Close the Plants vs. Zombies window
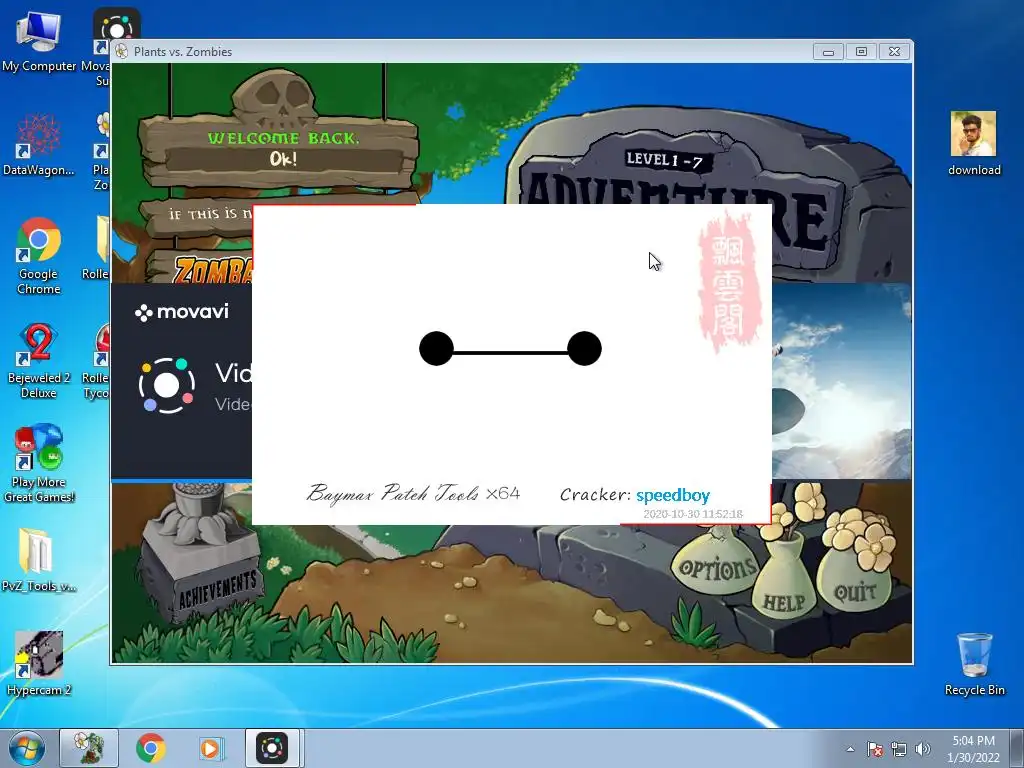Screen dimensions: 1024x768 [x=894, y=52]
